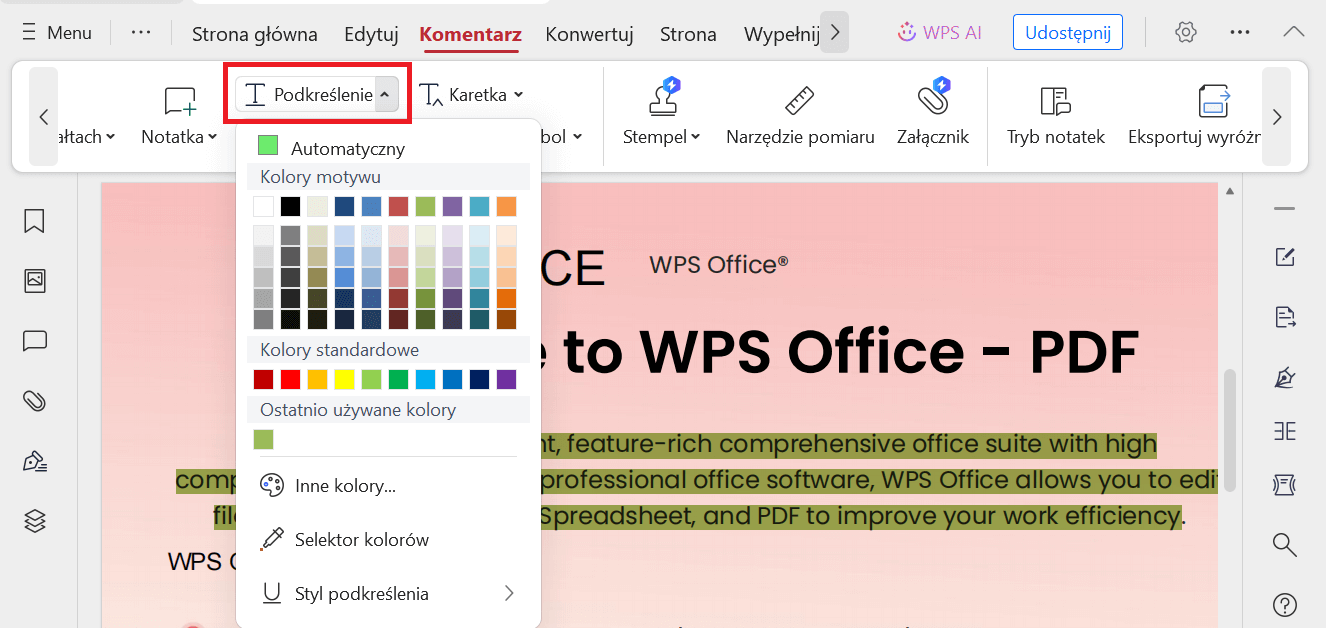This screenshot has width=1326, height=628.
Task: Open help question mark icon
Action: (1285, 604)
